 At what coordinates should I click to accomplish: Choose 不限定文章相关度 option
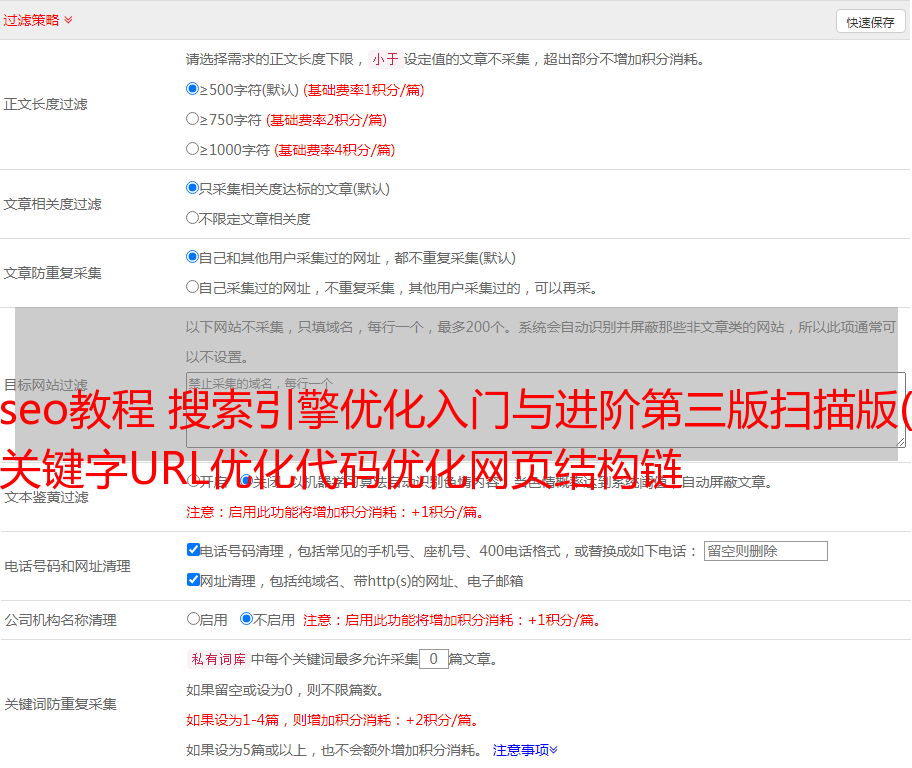193,218
